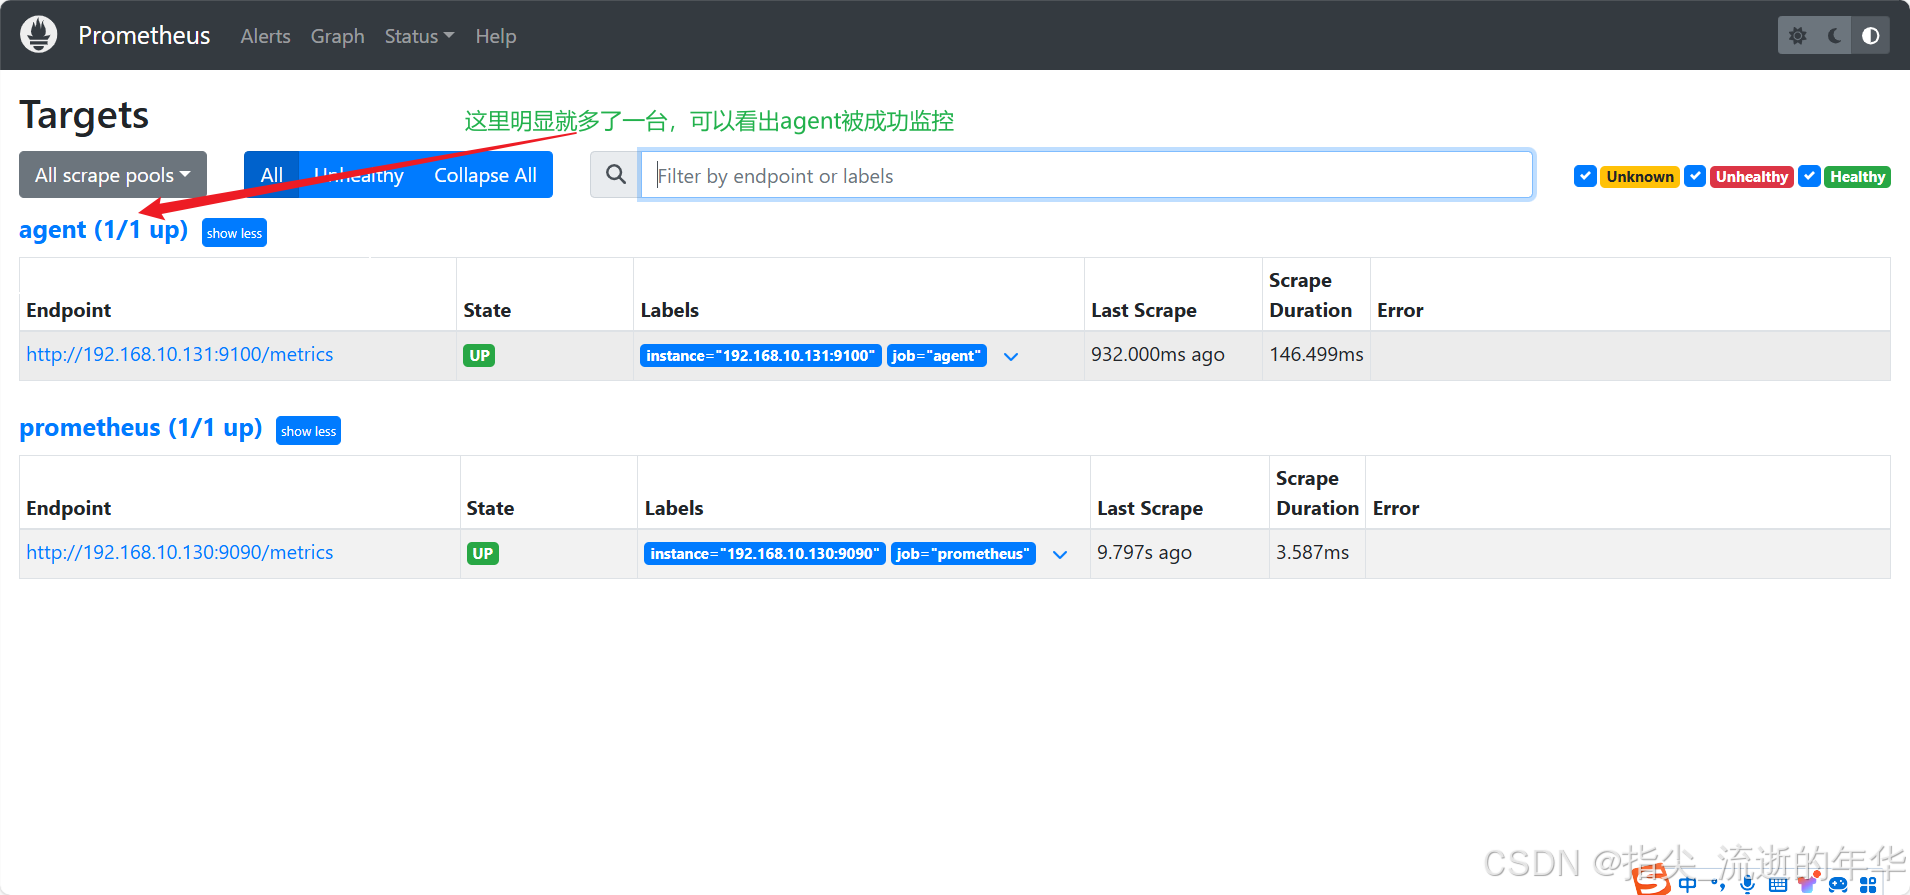Click show less next to prometheus

(x=308, y=431)
